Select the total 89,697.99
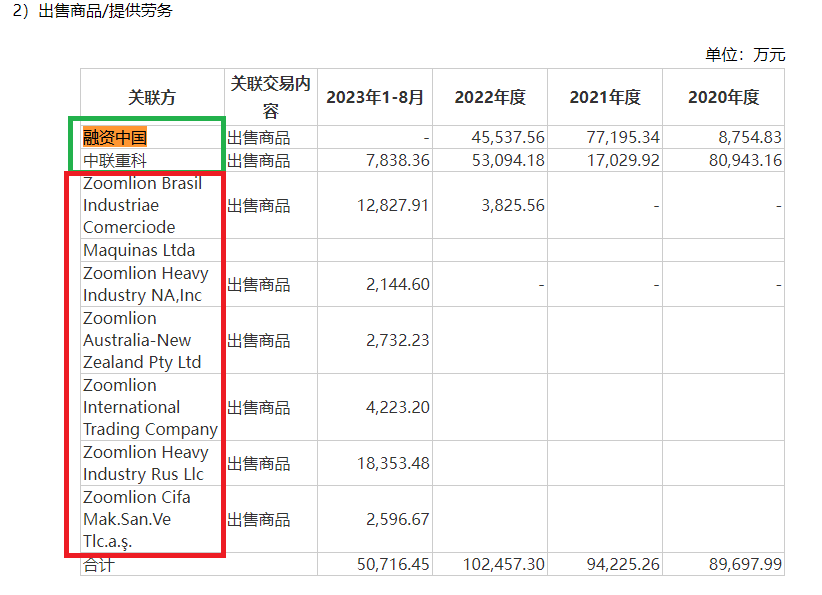This screenshot has height=595, width=822. click(745, 565)
